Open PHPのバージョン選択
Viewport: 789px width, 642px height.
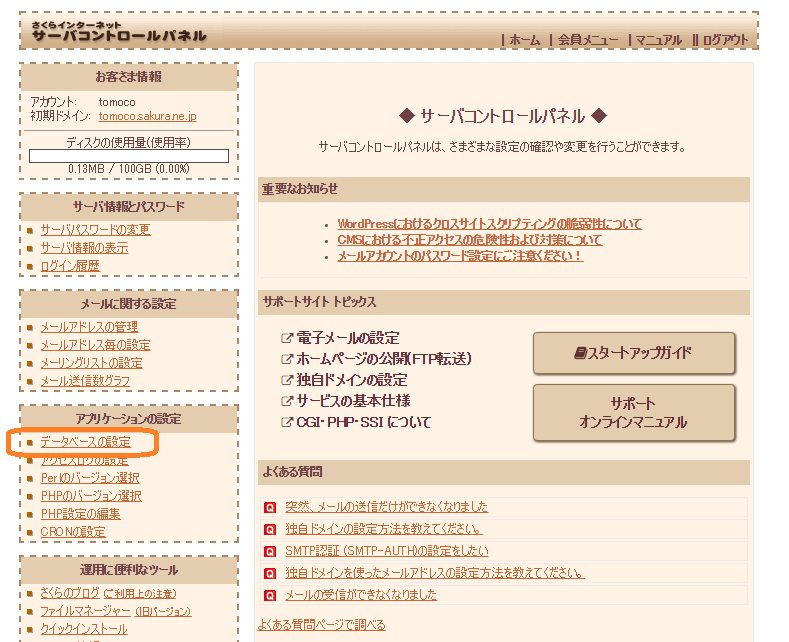point(91,496)
